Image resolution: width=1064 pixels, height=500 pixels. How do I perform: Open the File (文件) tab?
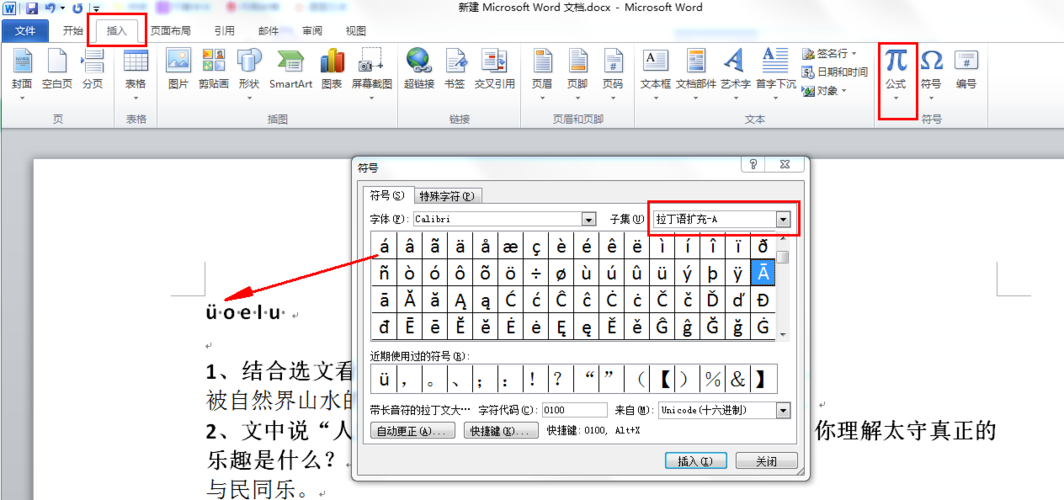point(25,31)
